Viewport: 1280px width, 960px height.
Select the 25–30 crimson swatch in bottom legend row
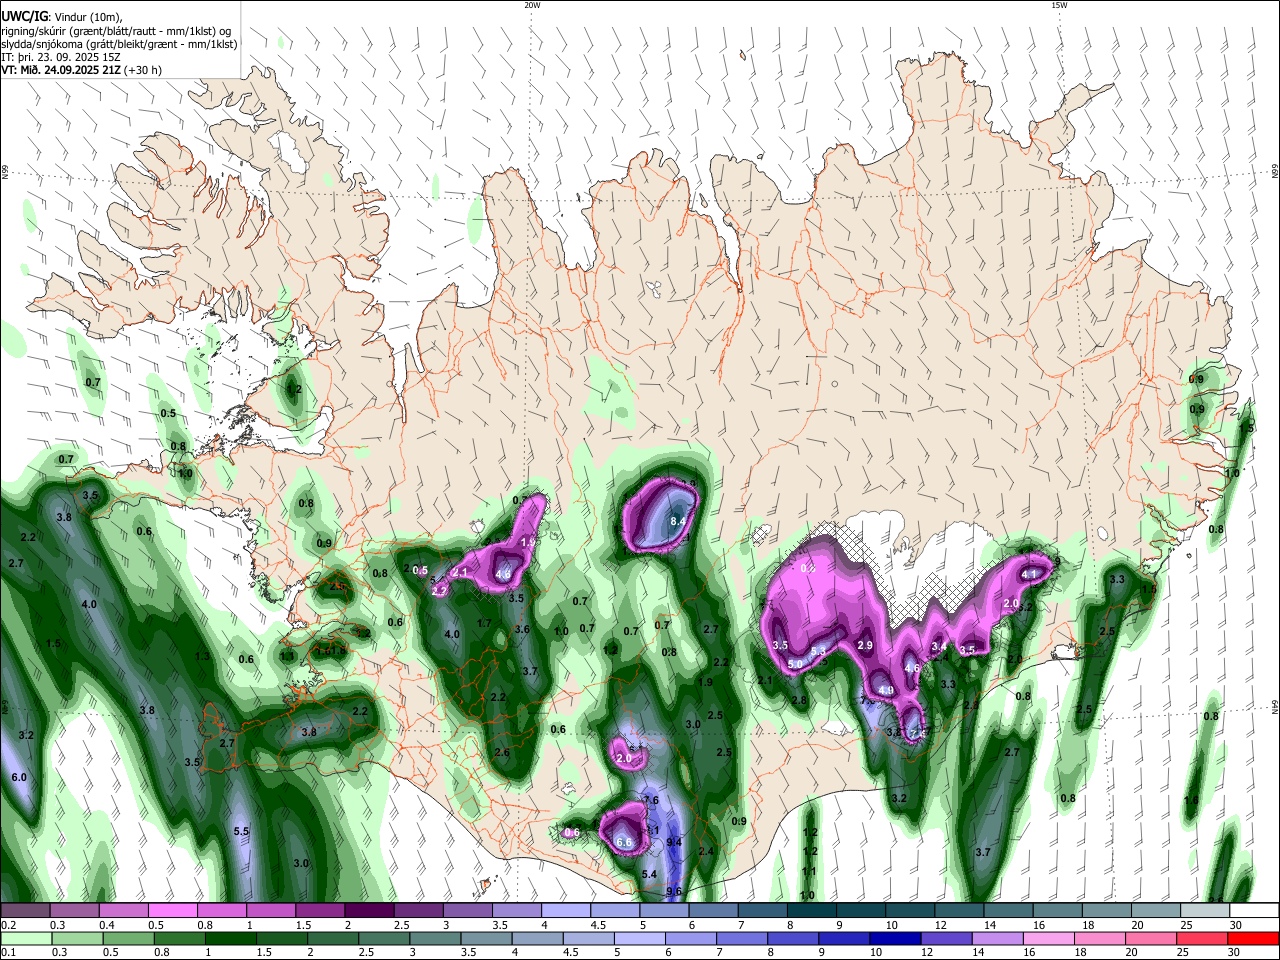coord(1203,938)
